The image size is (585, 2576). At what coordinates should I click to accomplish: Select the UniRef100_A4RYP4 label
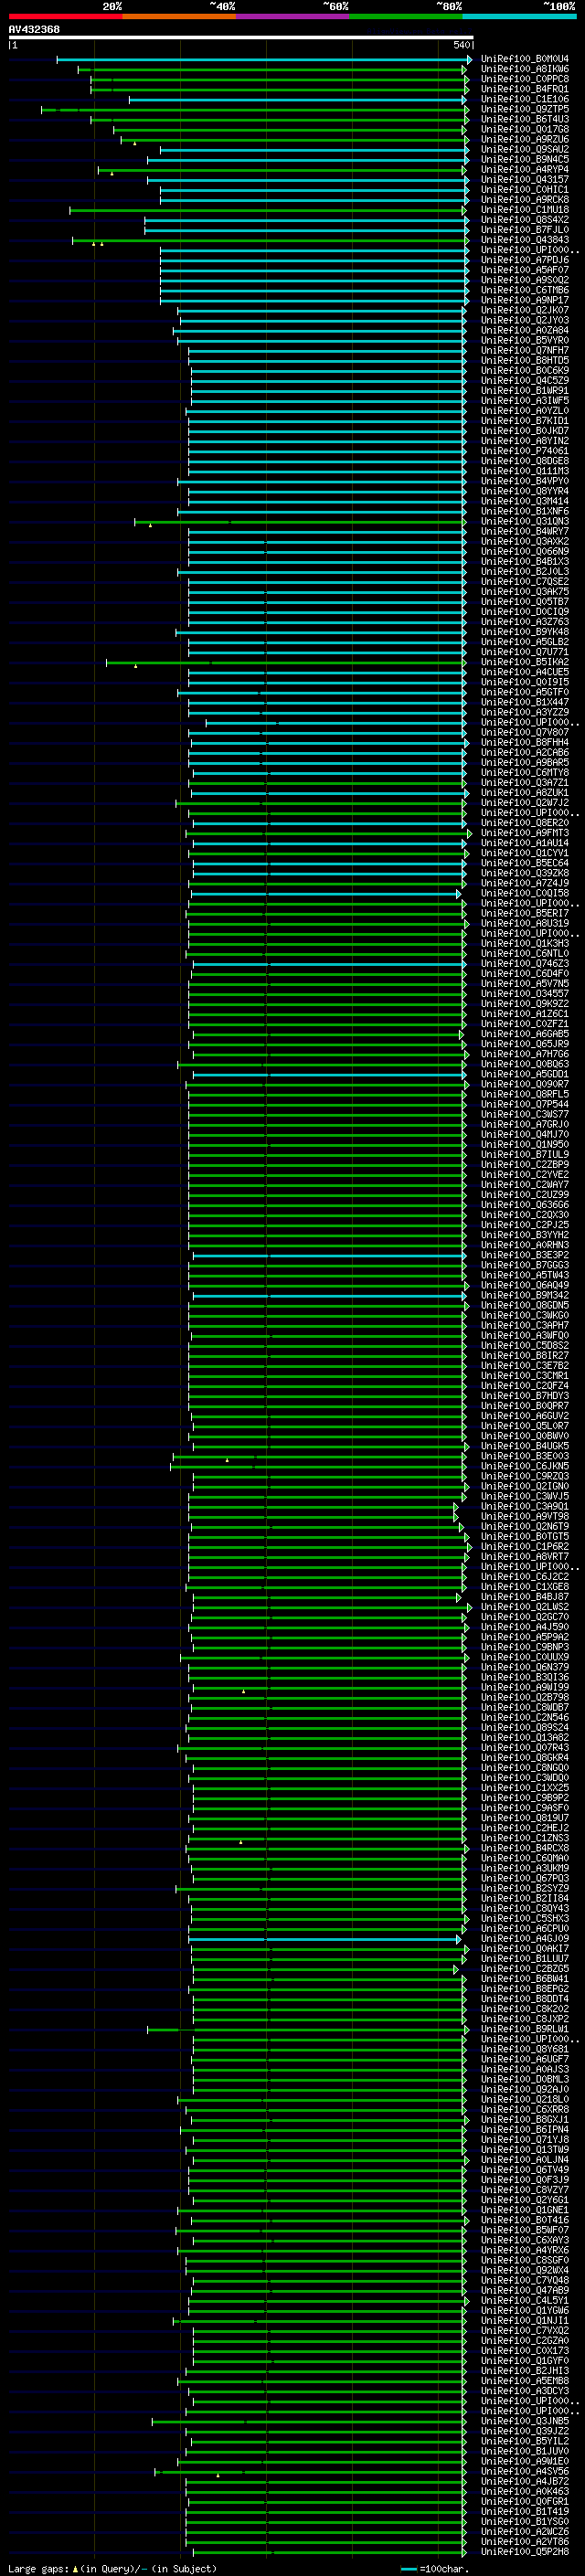525,169
